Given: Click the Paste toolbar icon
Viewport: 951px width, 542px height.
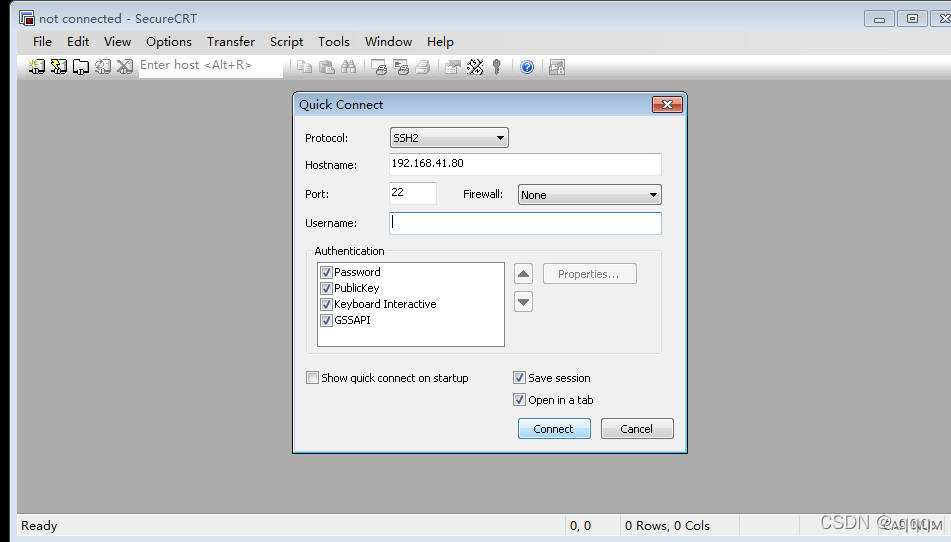Looking at the screenshot, I should [326, 67].
